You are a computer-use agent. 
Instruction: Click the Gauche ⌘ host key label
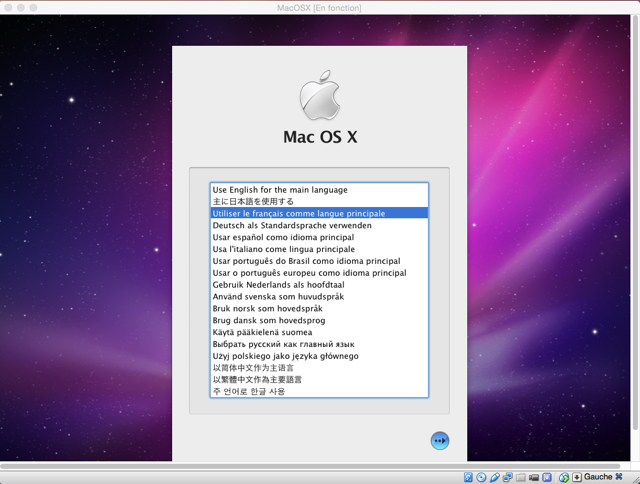click(603, 477)
